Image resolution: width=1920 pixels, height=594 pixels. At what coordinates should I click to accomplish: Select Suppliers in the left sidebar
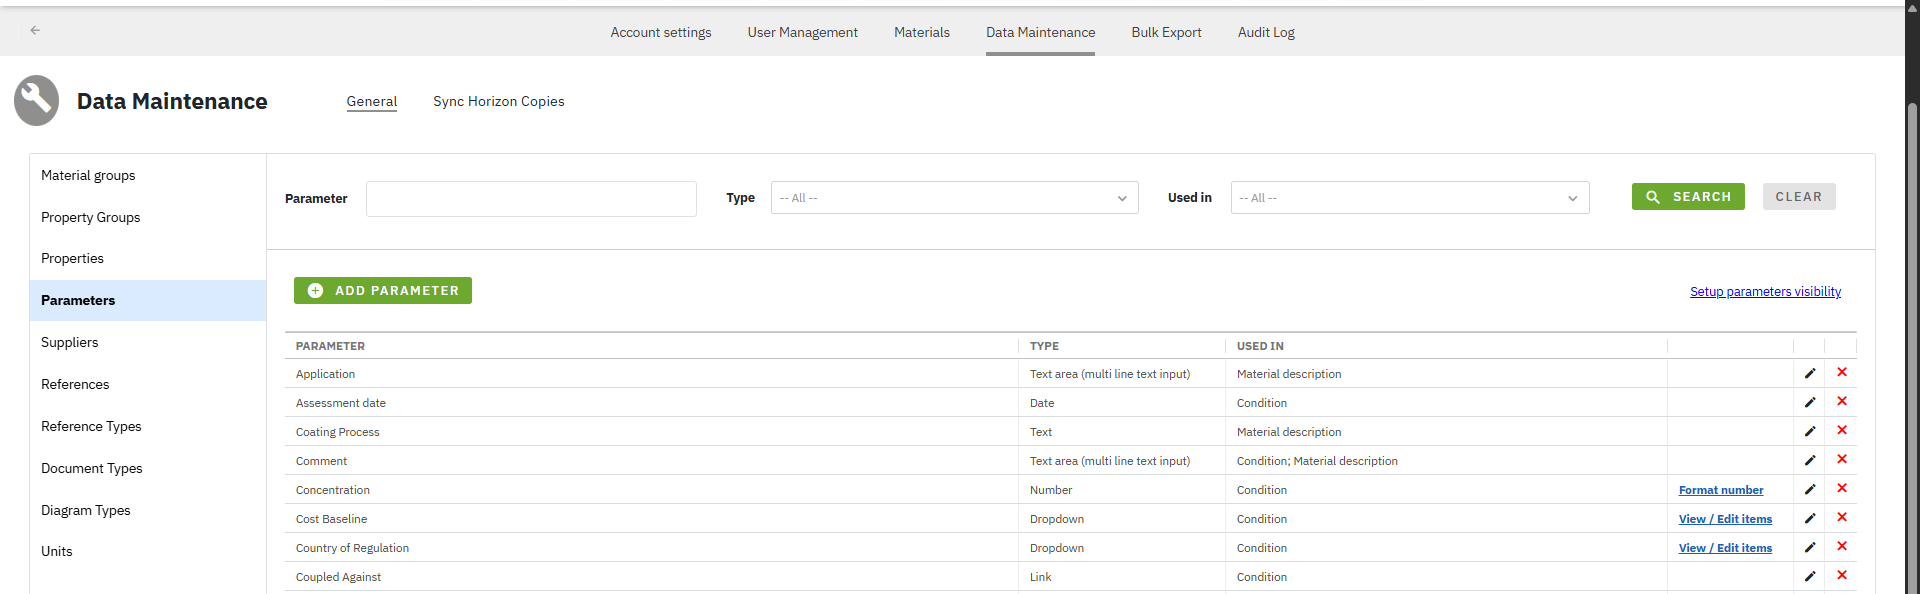70,342
